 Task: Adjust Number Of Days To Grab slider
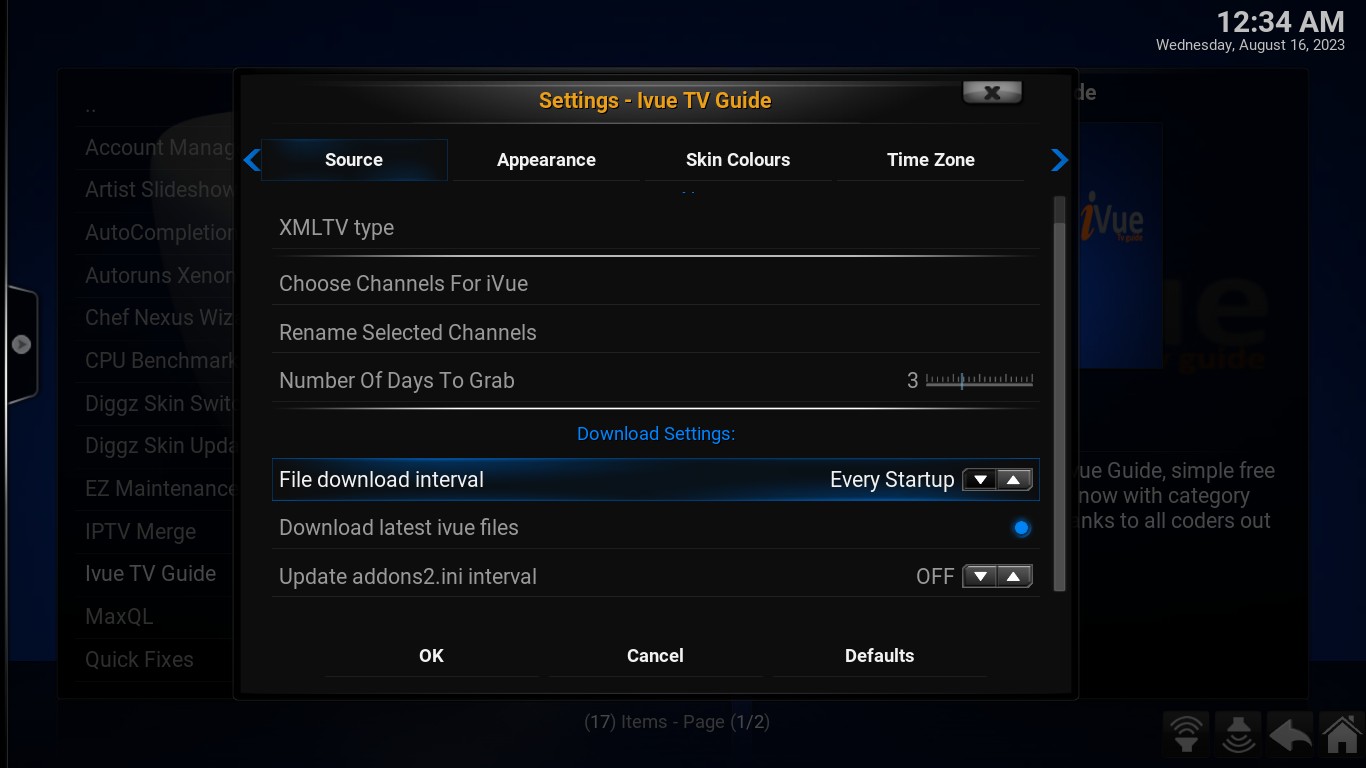979,380
